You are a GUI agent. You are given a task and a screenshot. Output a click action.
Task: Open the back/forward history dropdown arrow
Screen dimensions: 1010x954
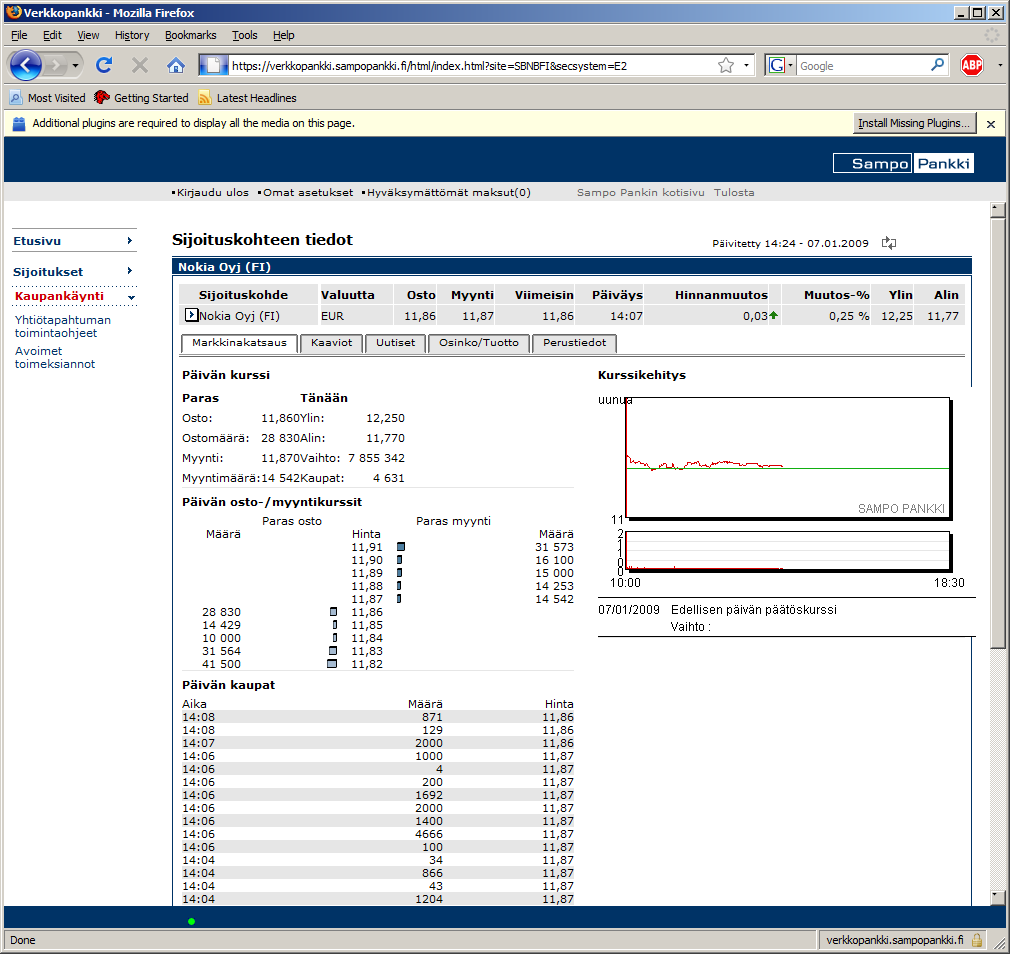click(x=75, y=66)
